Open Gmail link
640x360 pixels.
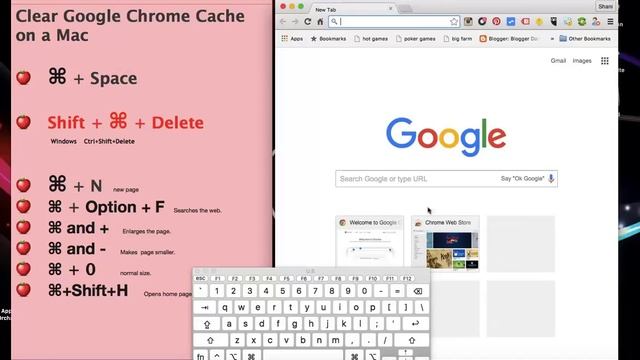point(558,61)
